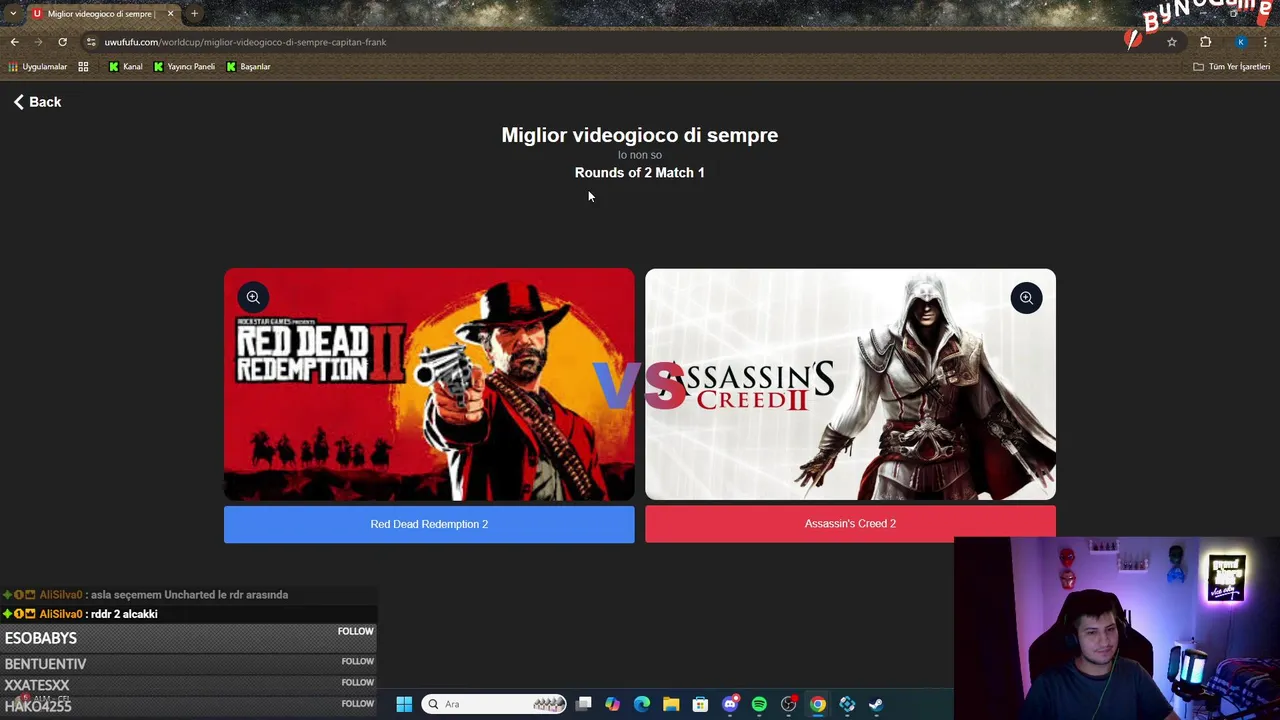The width and height of the screenshot is (1280, 720).
Task: Open a new browser tab
Action: [194, 14]
